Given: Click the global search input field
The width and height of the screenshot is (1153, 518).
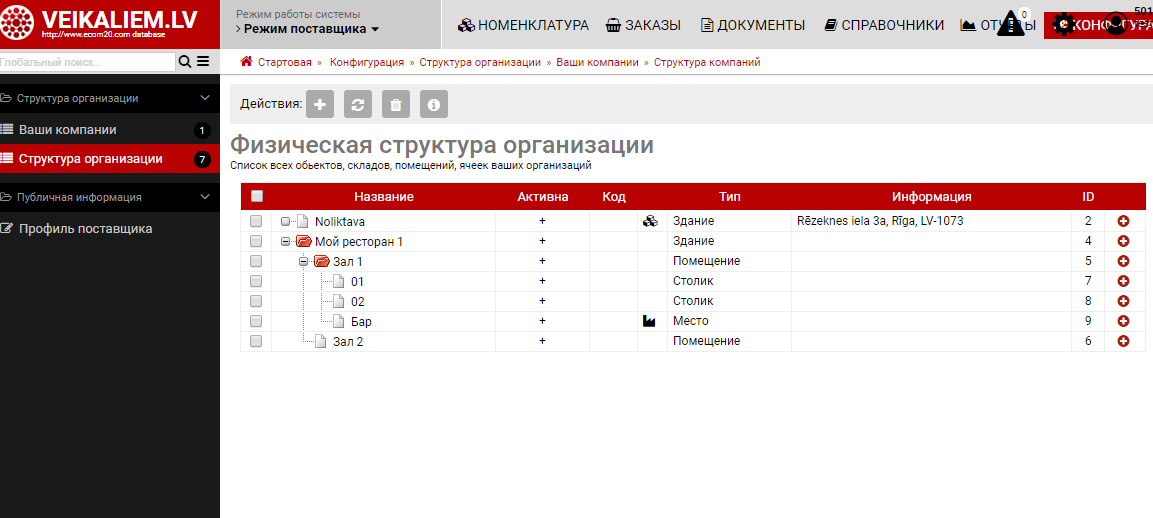Looking at the screenshot, I should pos(87,62).
